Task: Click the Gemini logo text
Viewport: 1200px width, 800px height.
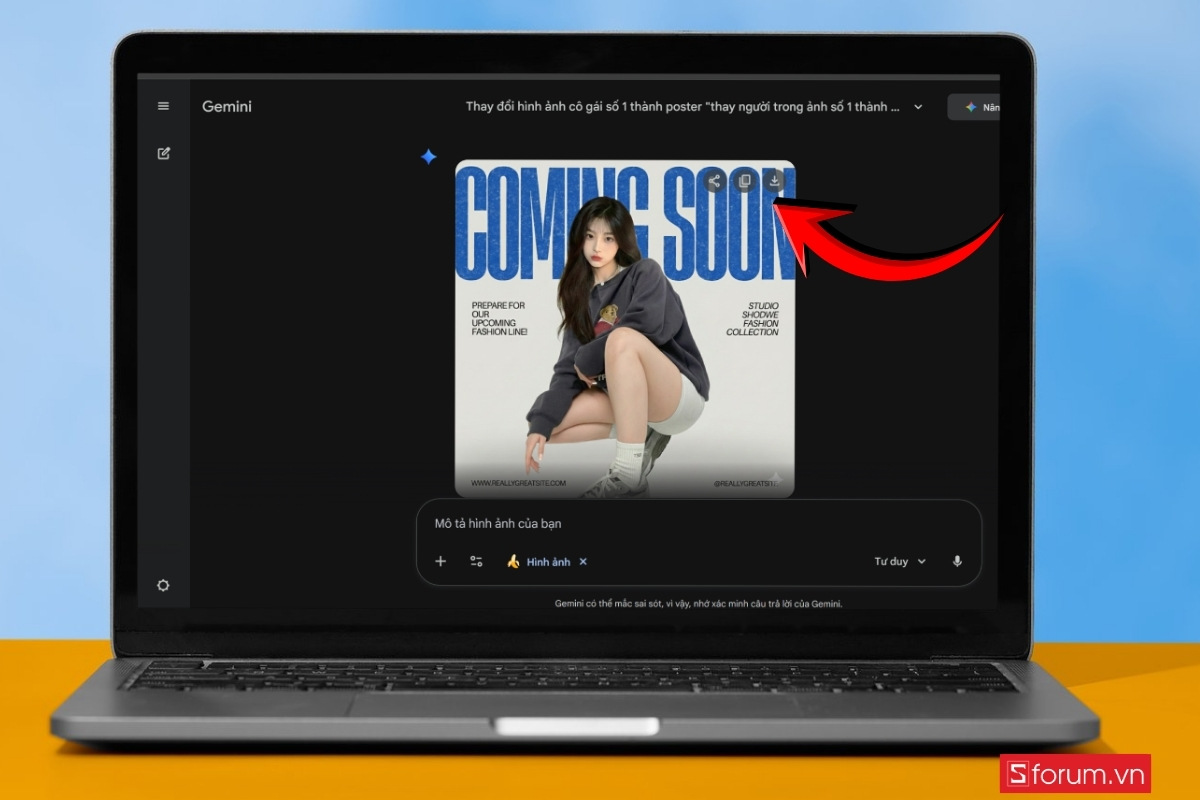Action: pyautogui.click(x=227, y=106)
